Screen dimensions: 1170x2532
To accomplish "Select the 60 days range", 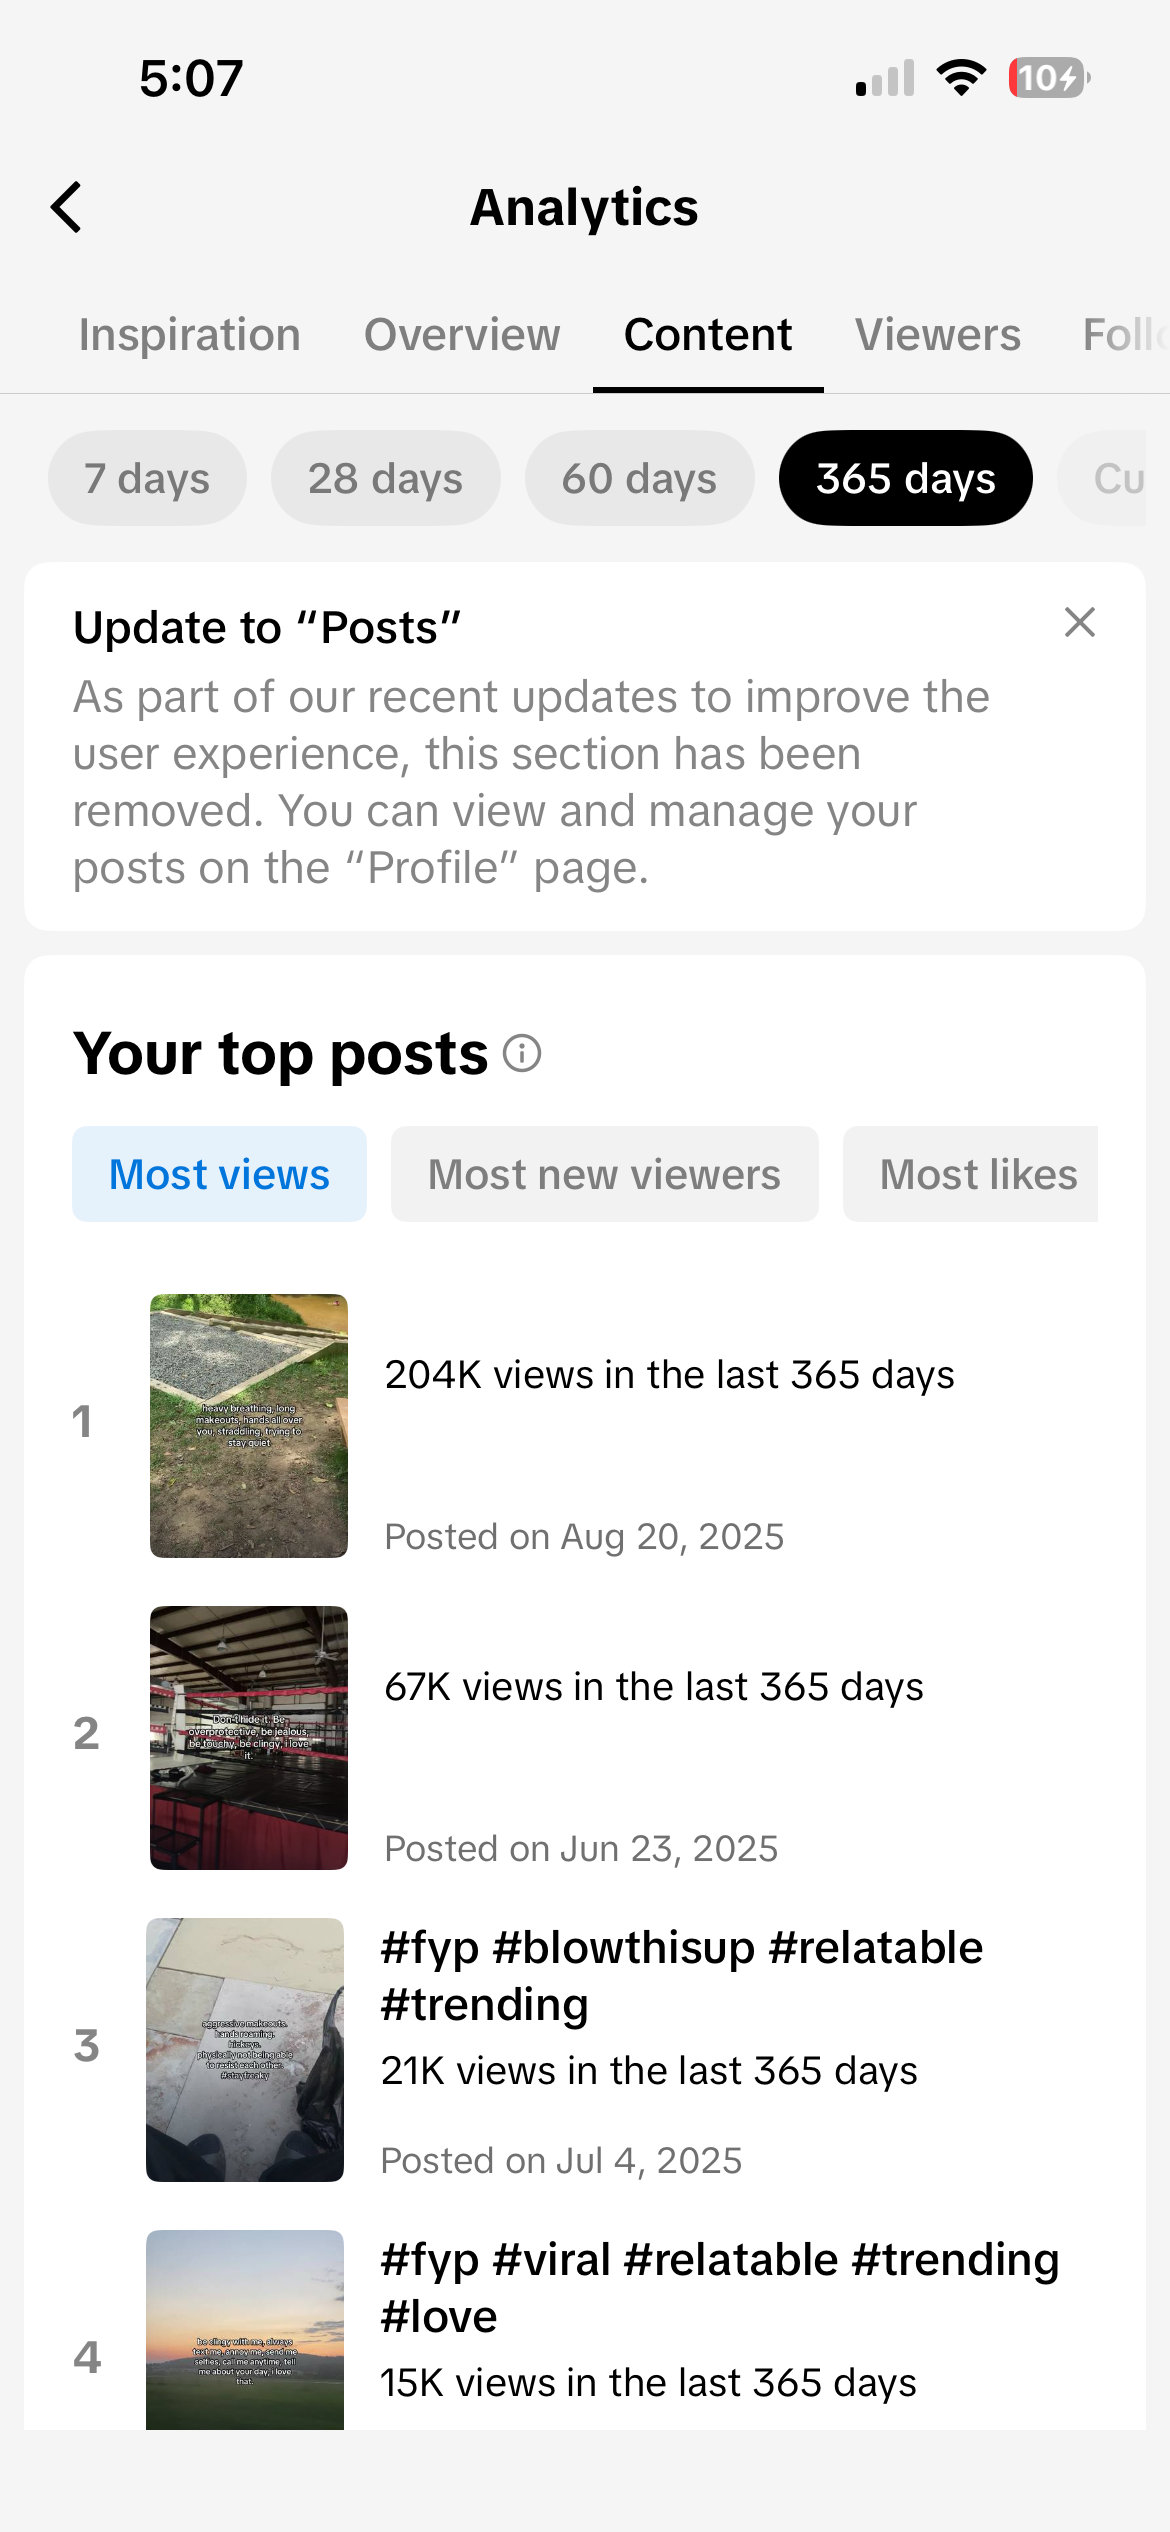I will pos(639,478).
